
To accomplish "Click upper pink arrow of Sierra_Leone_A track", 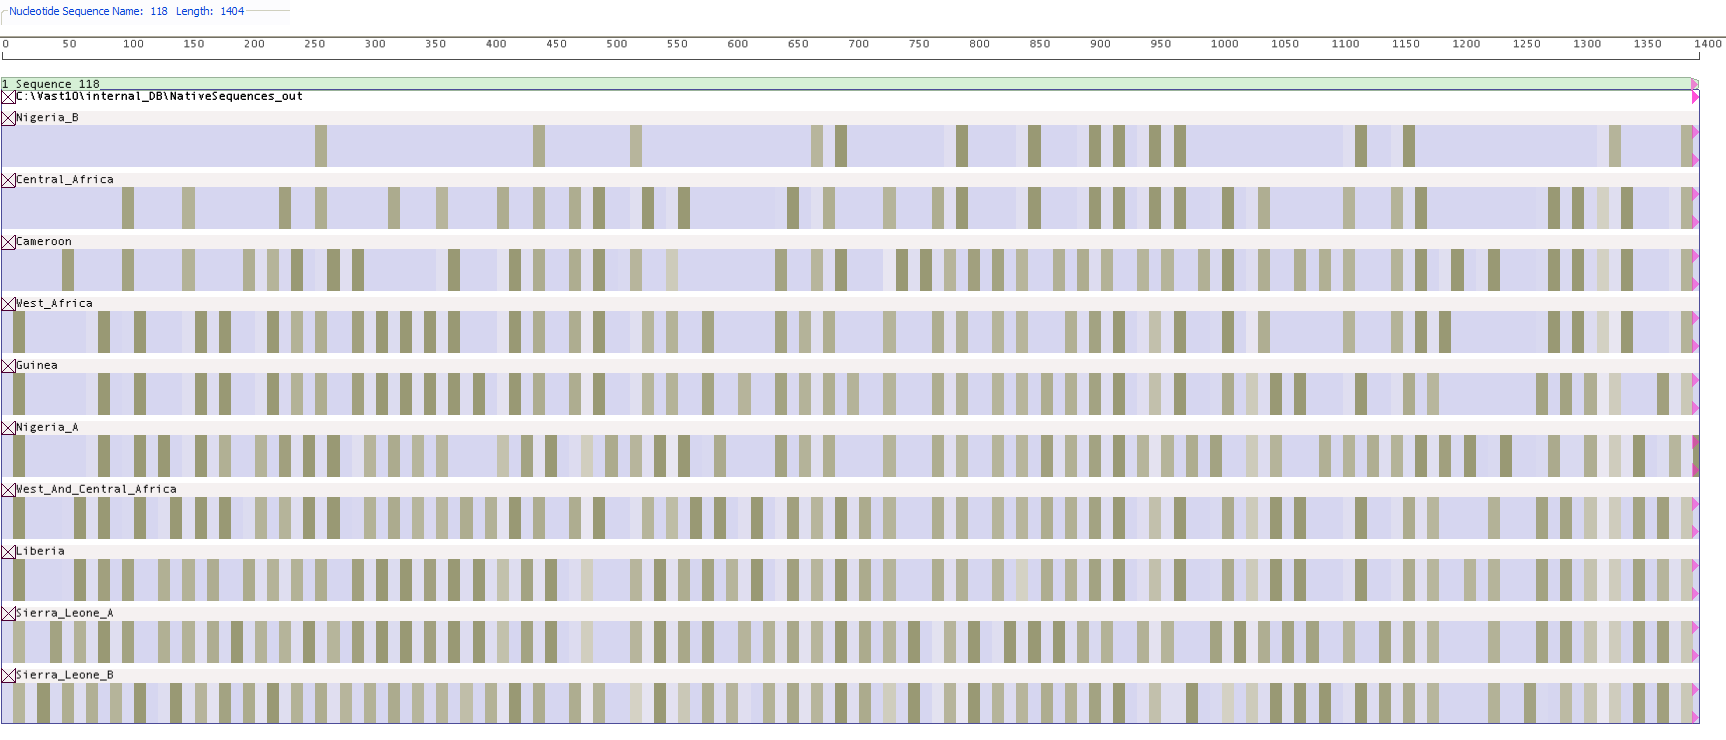I will [1695, 628].
